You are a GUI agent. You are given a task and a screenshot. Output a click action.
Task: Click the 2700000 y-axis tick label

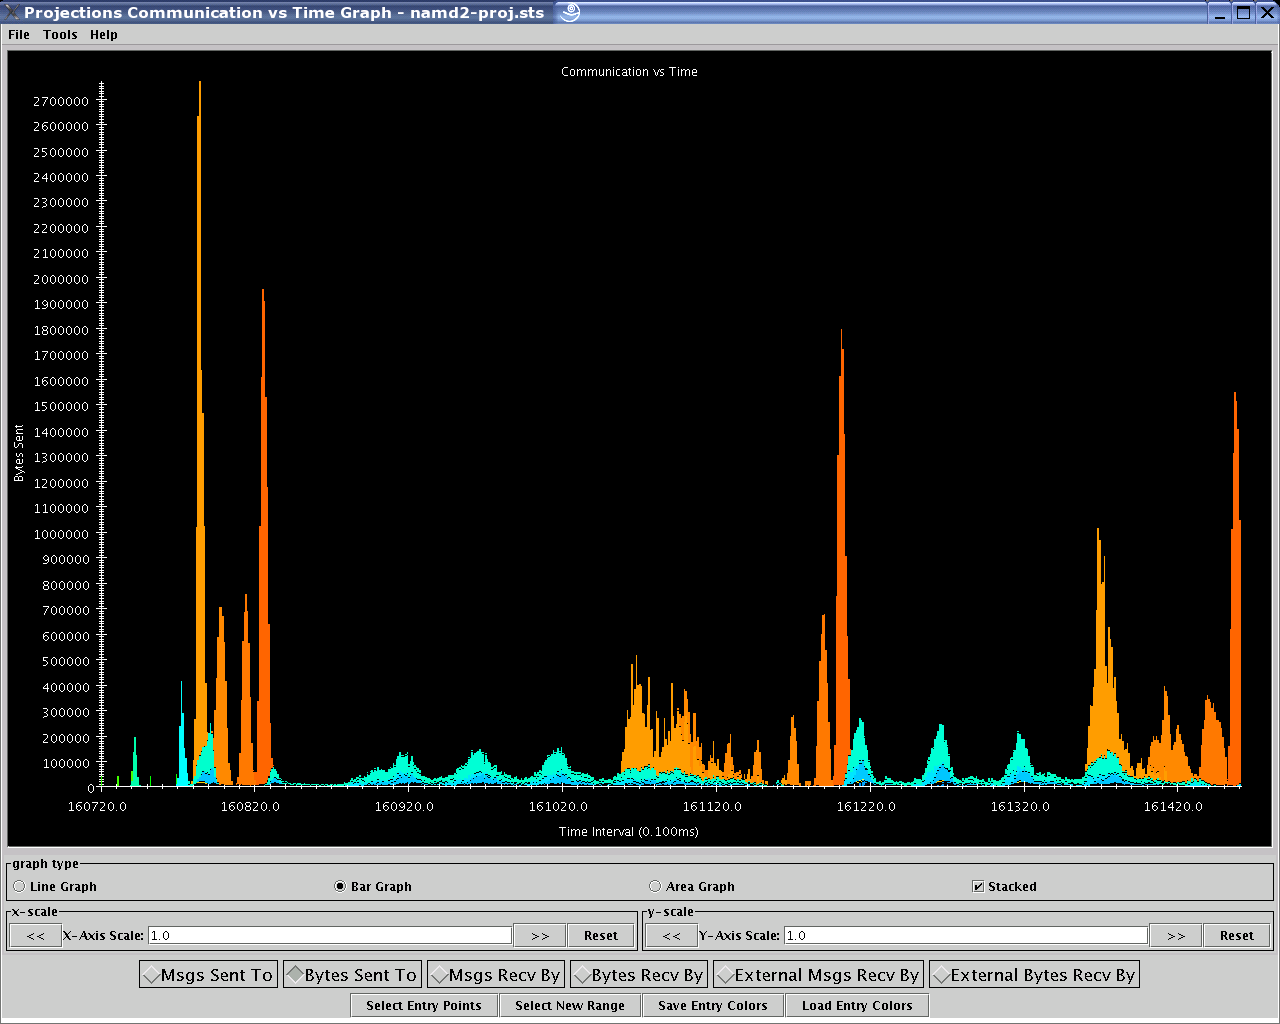click(61, 101)
